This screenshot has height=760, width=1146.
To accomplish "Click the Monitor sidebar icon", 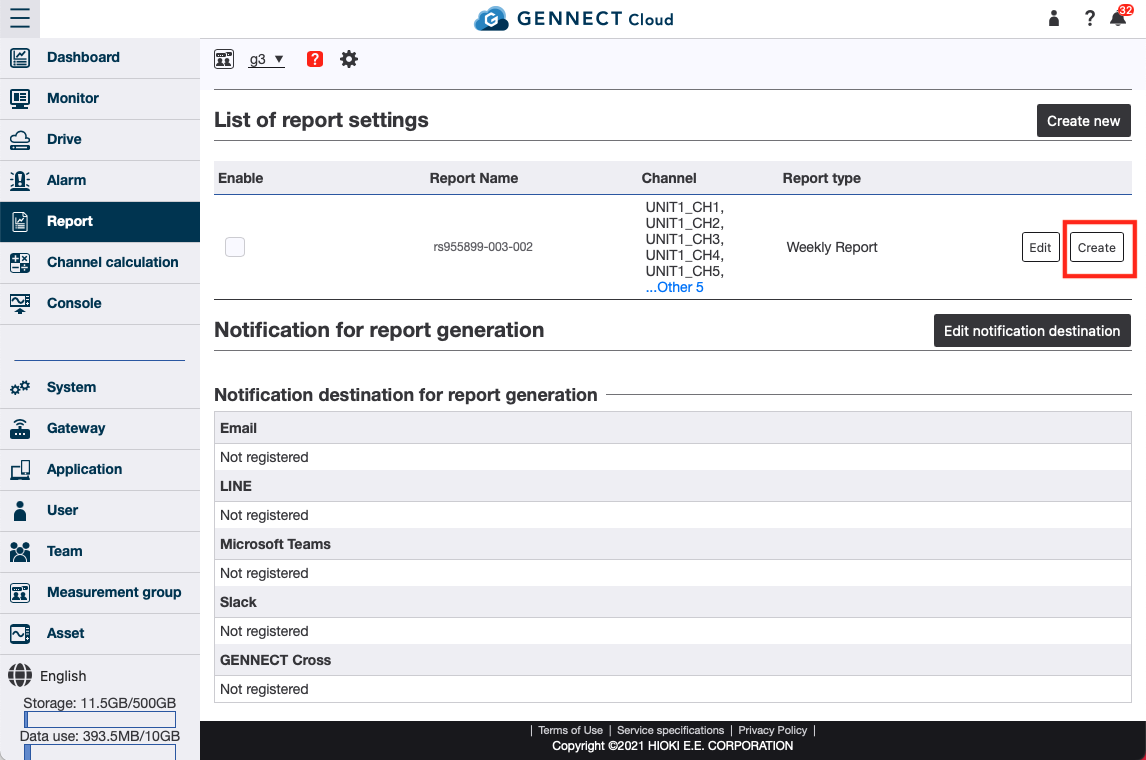I will click(x=20, y=99).
